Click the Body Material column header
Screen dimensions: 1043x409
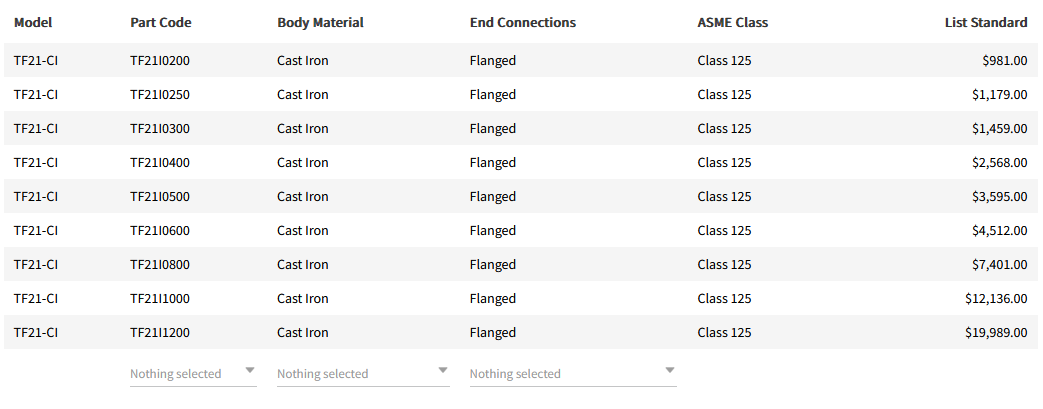click(320, 22)
